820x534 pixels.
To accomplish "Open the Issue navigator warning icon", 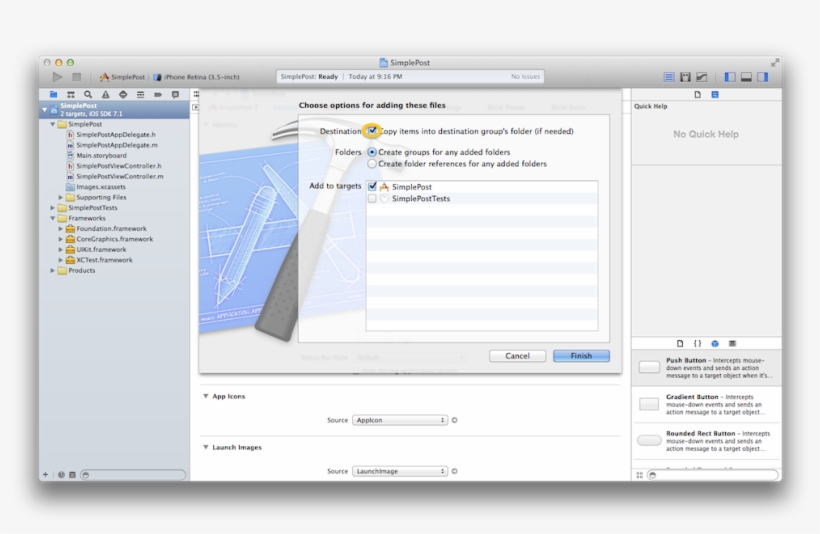I will tap(106, 95).
